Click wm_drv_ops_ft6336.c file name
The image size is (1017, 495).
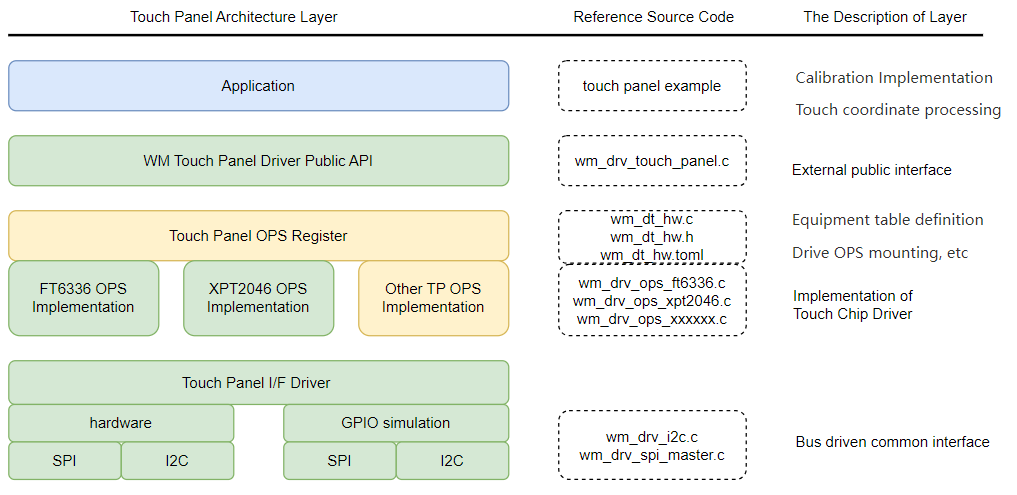(x=652, y=283)
